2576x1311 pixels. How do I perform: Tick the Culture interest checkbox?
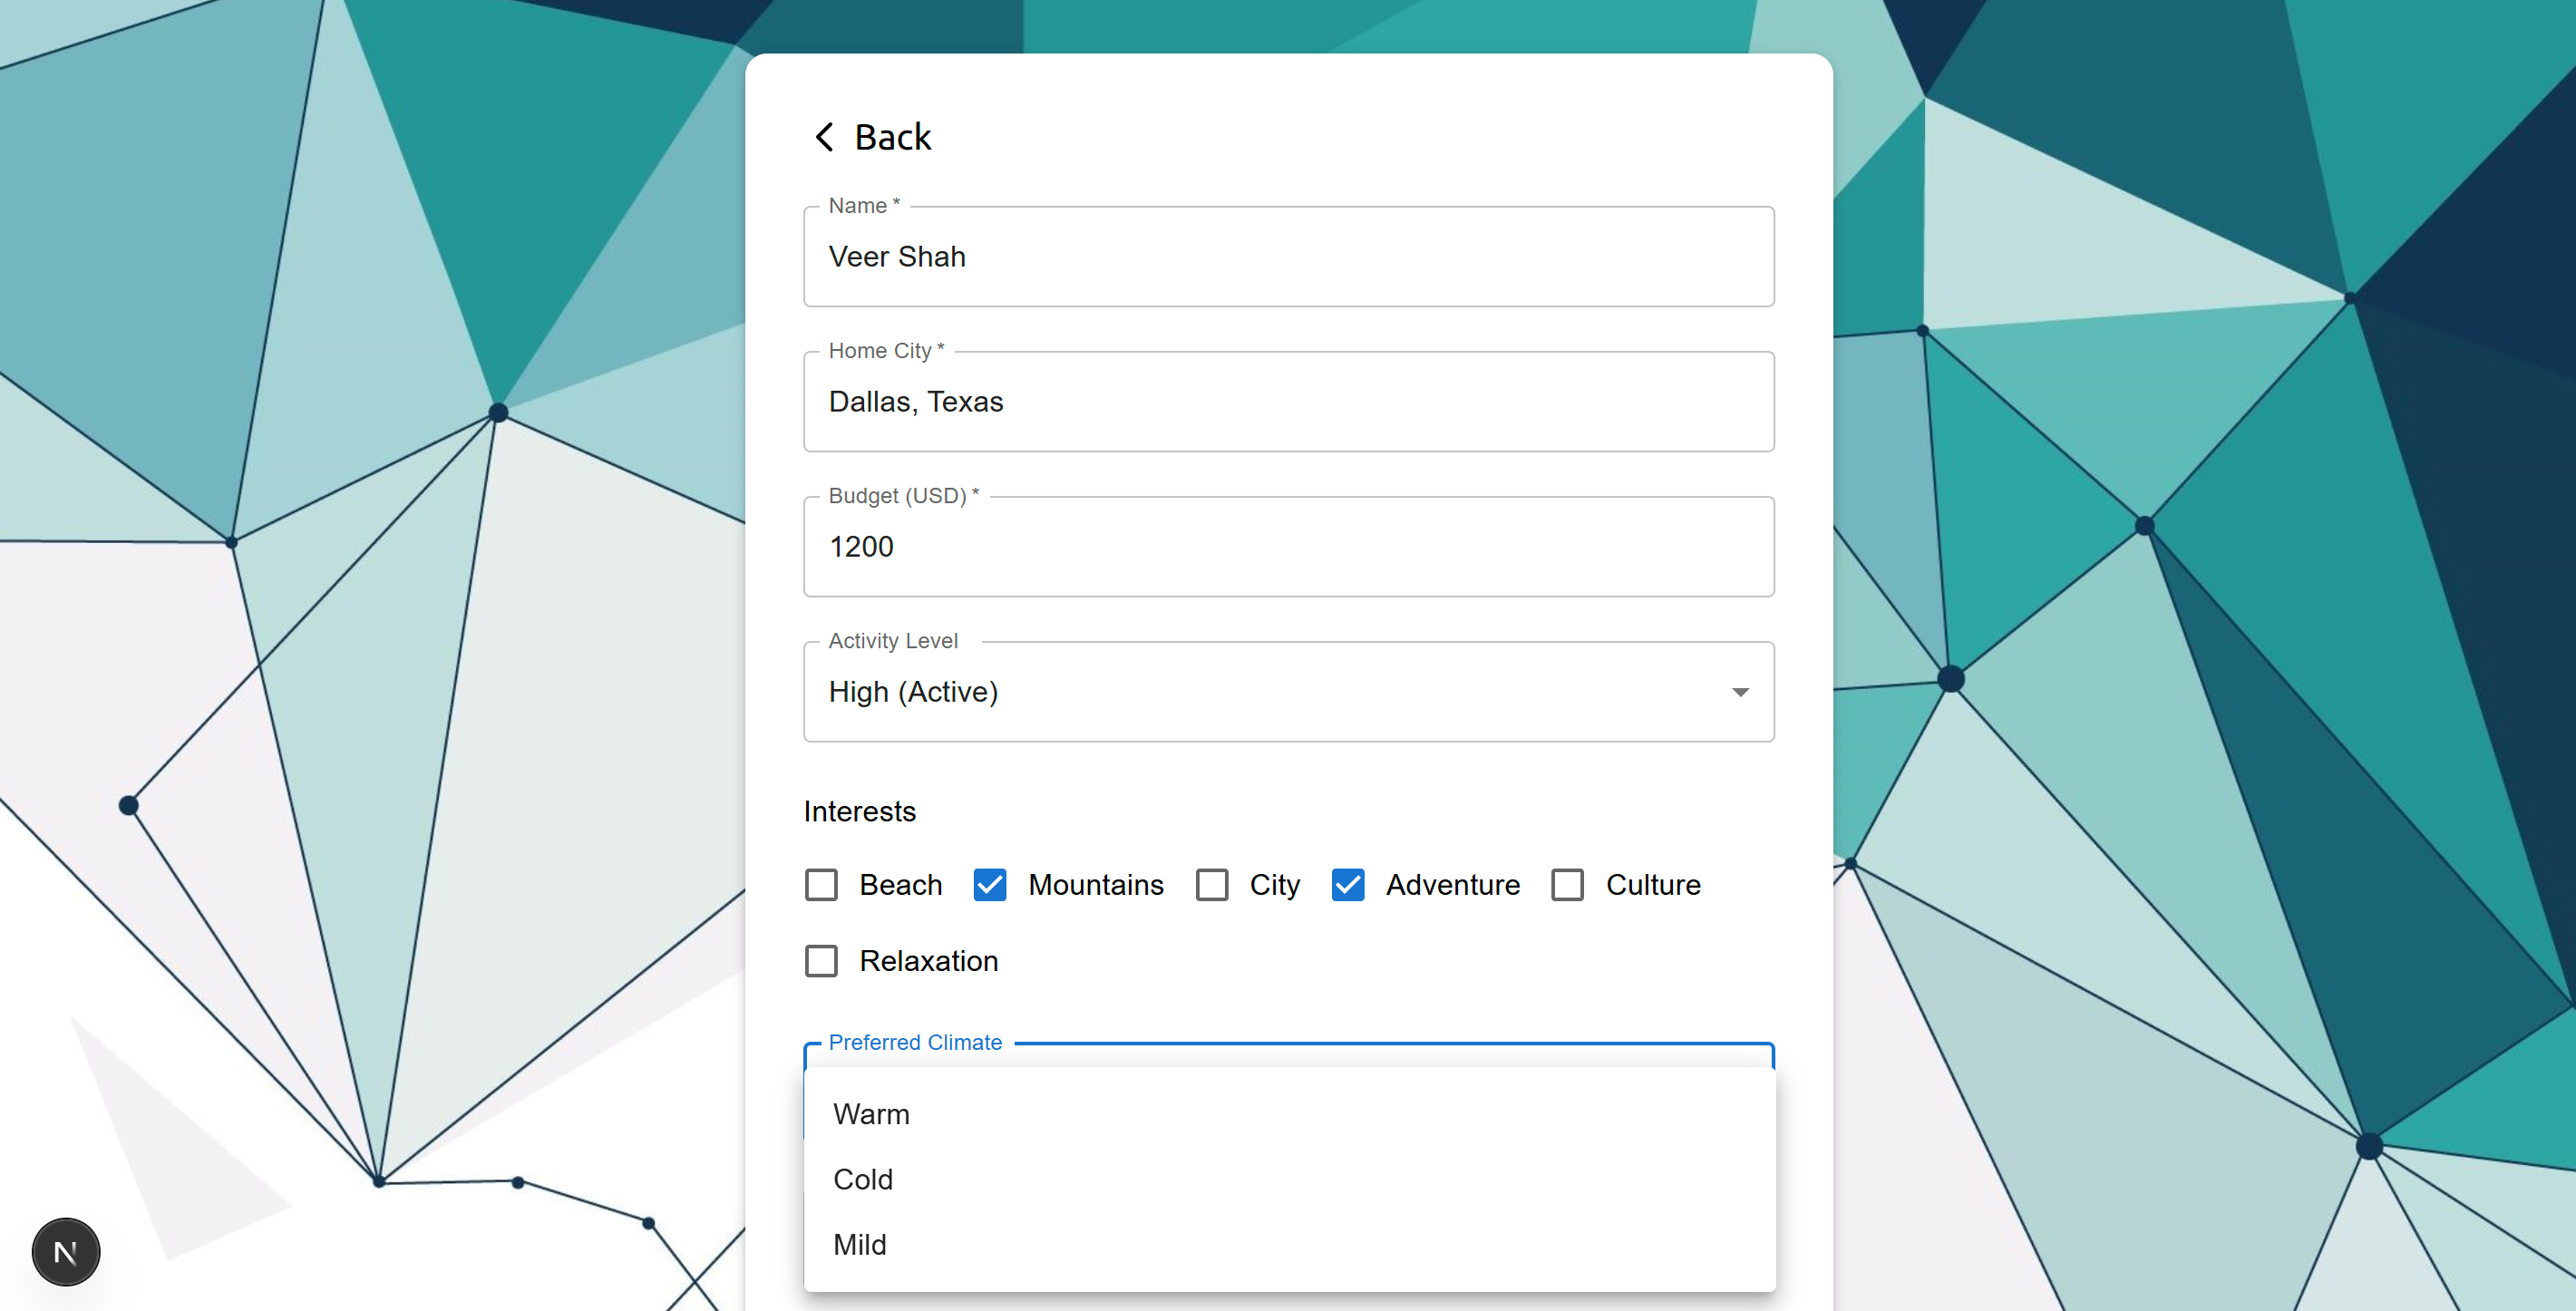tap(1567, 885)
